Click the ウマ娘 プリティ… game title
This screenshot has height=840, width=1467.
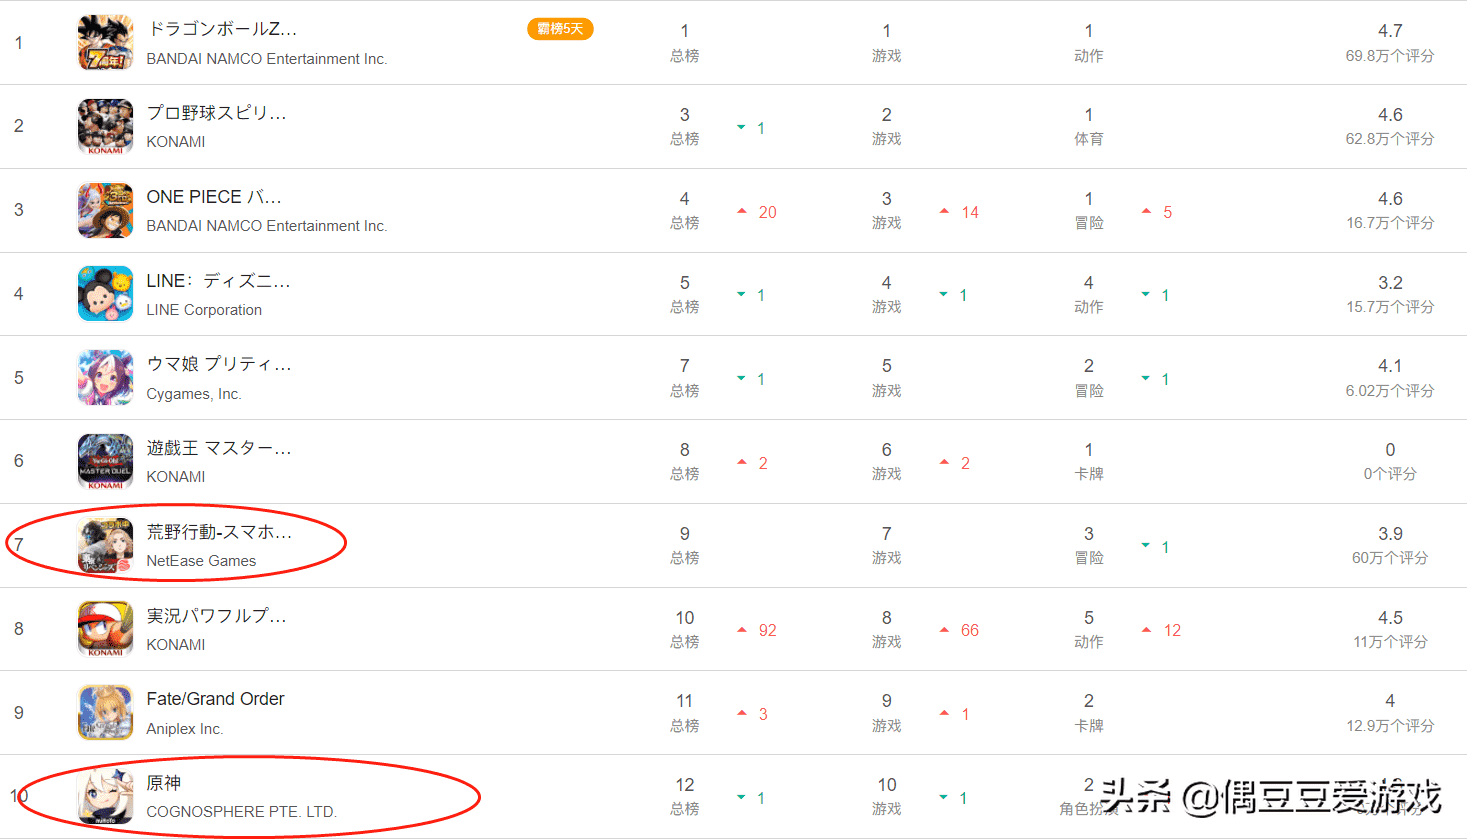click(x=219, y=364)
